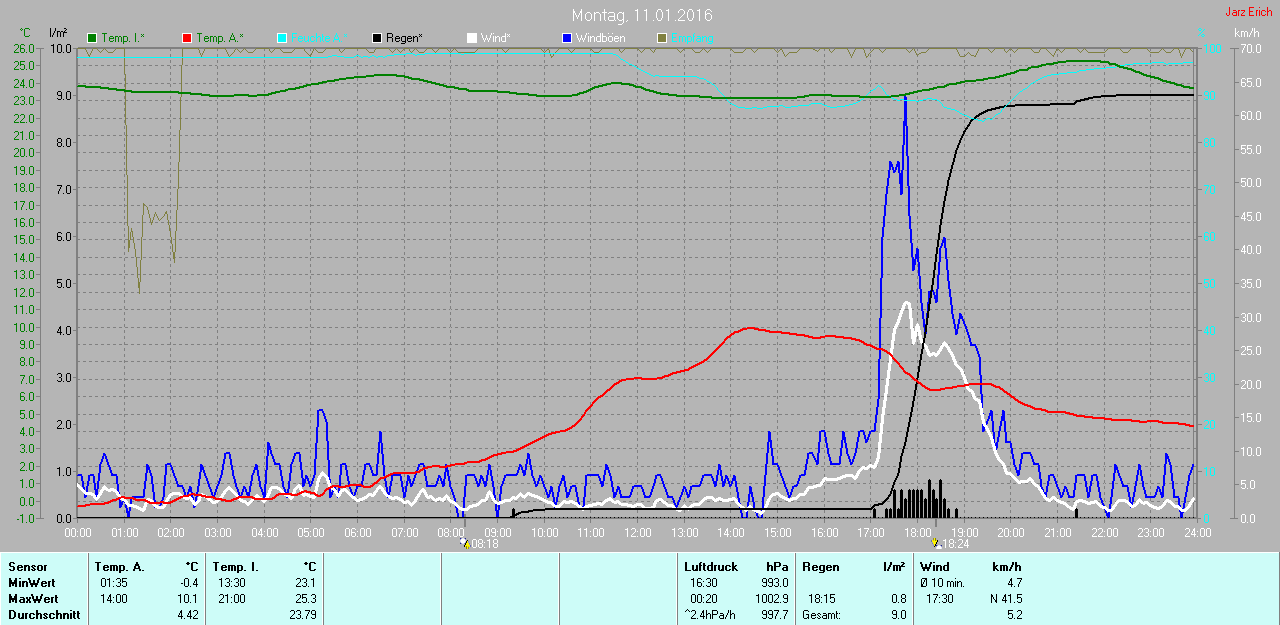This screenshot has height=625, width=1280.
Task: Click the sunrise time '08:18' label
Action: pyautogui.click(x=485, y=544)
